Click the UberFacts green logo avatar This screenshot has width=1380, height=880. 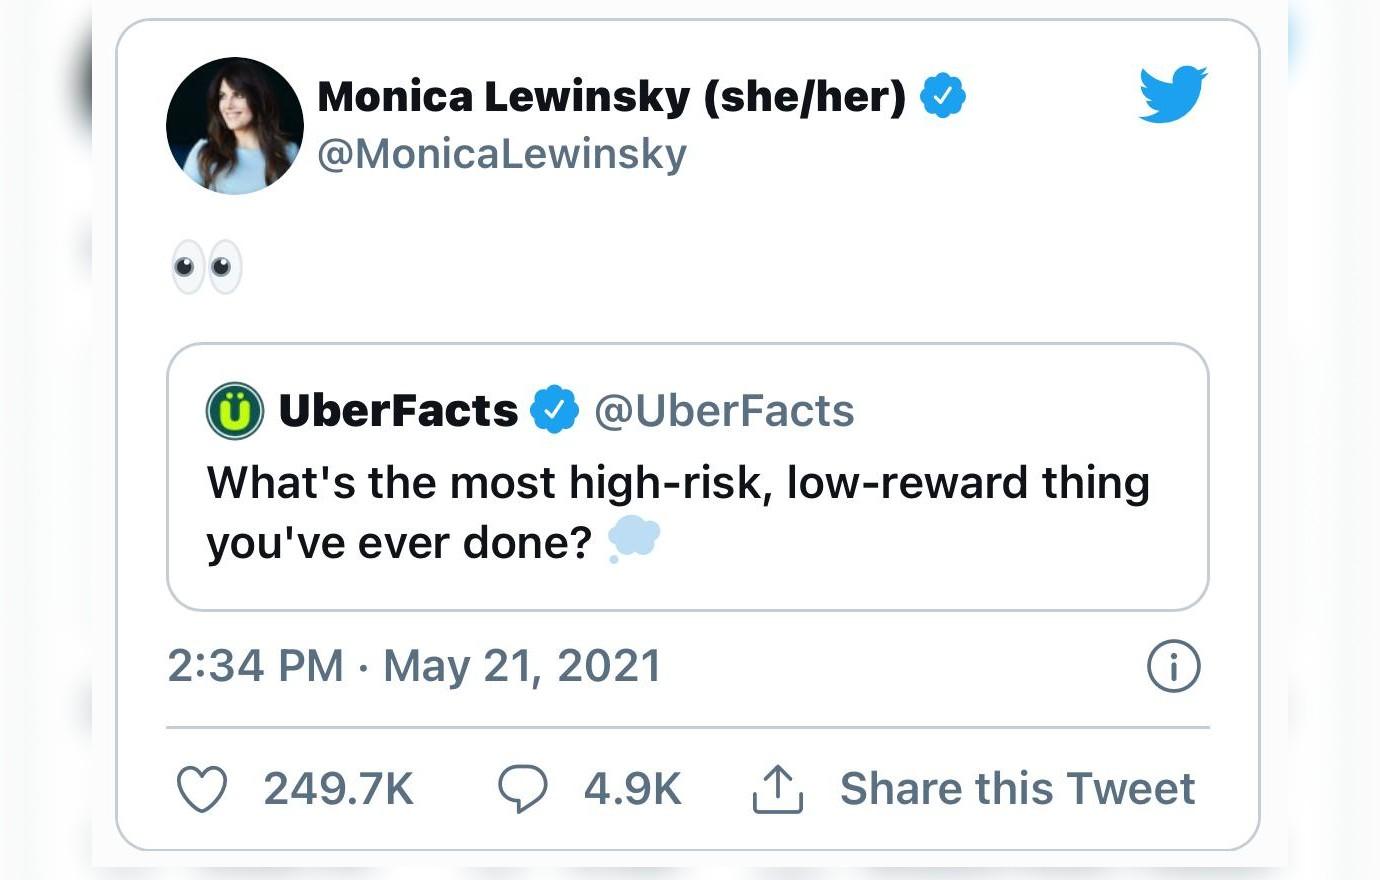(x=236, y=409)
